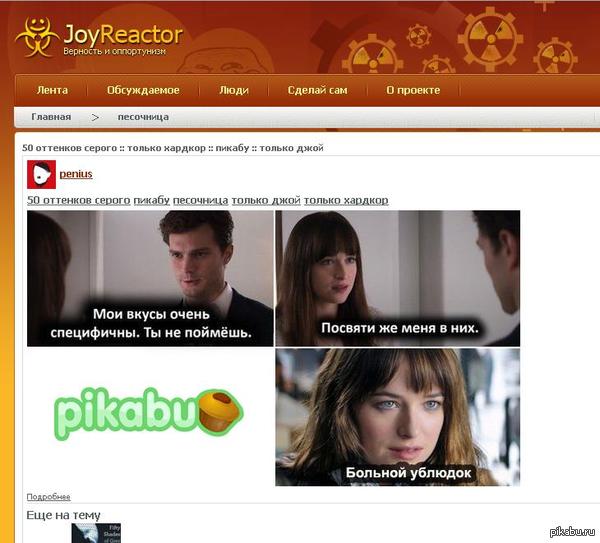
Task: Click the песочница breadcrumb
Action: coord(143,117)
